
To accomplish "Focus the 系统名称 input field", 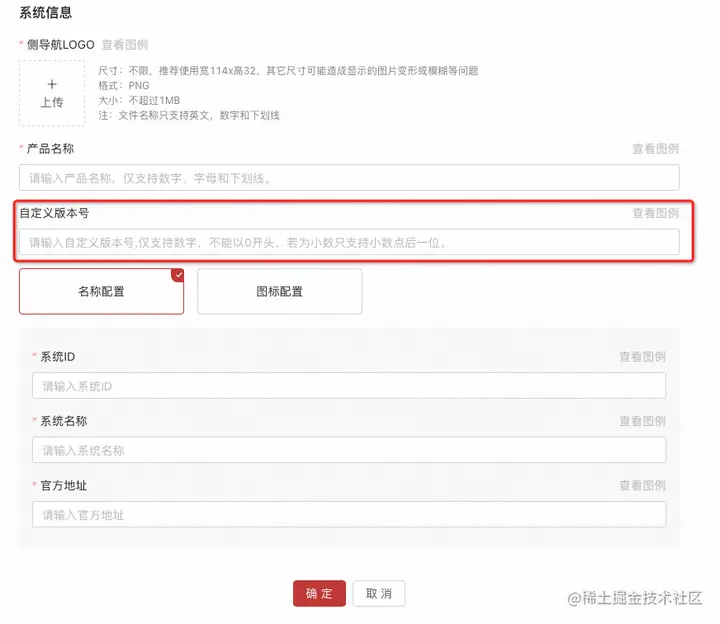I will point(349,450).
